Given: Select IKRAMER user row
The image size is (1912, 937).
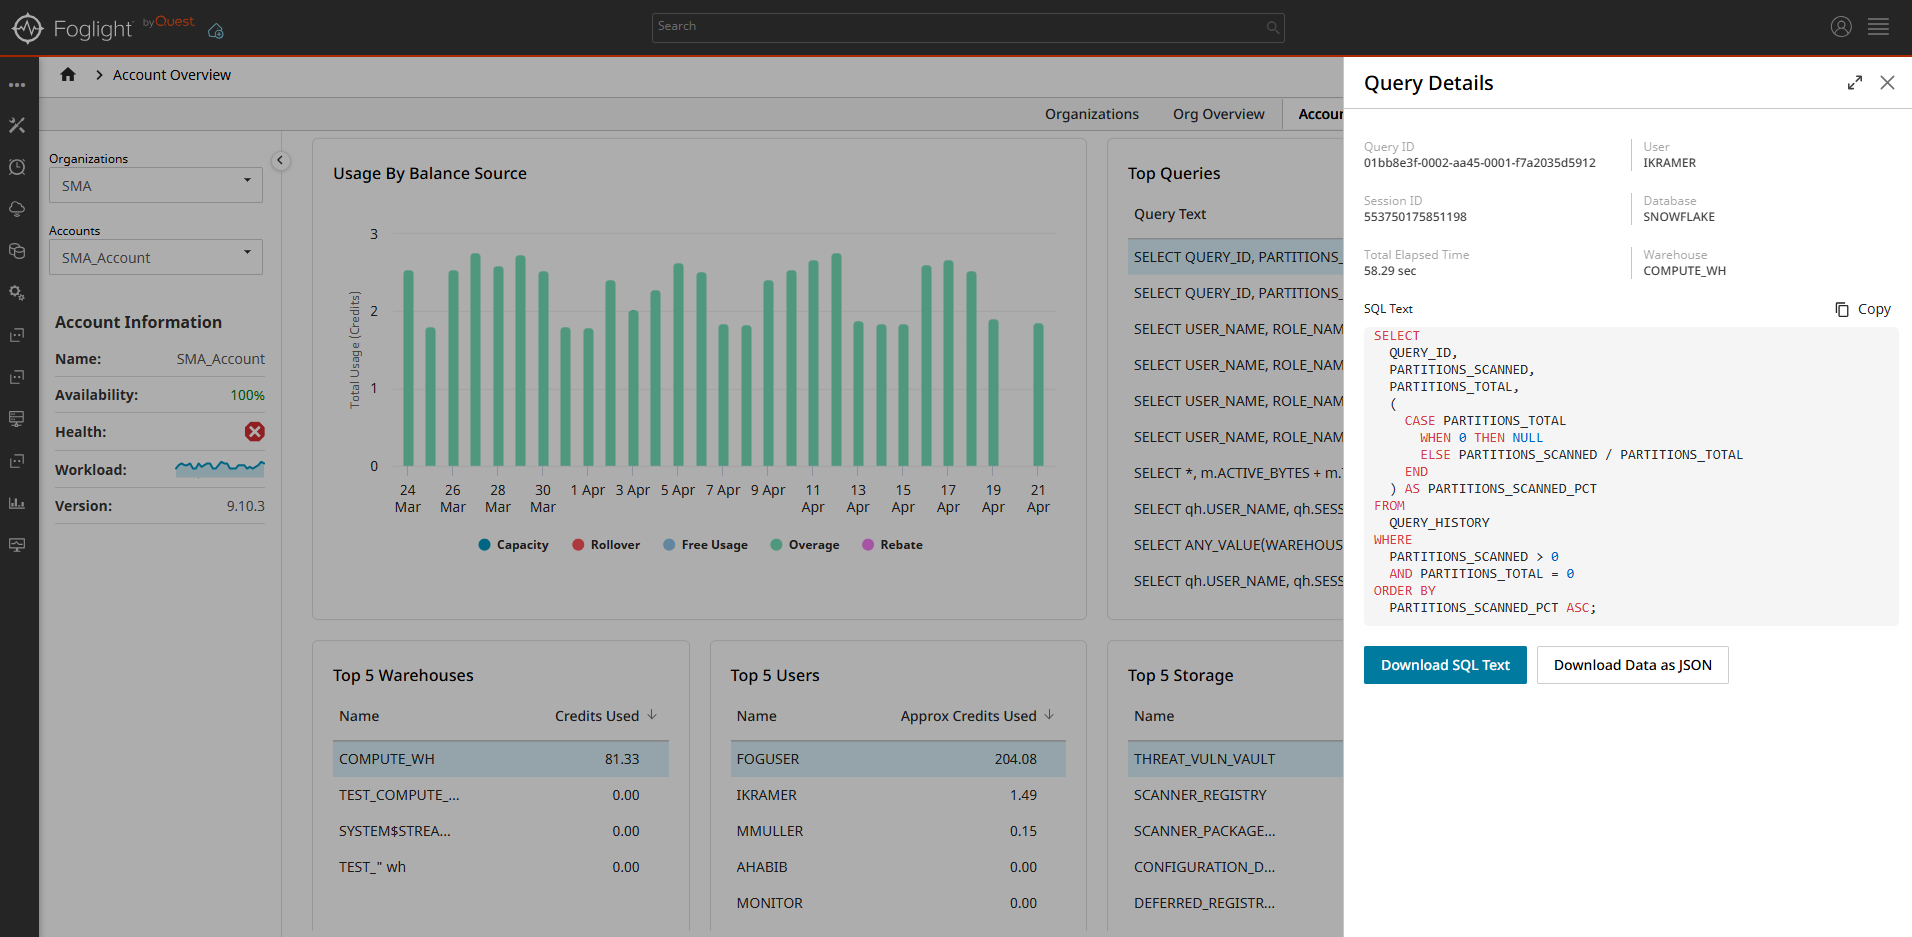Looking at the screenshot, I should [x=898, y=795].
